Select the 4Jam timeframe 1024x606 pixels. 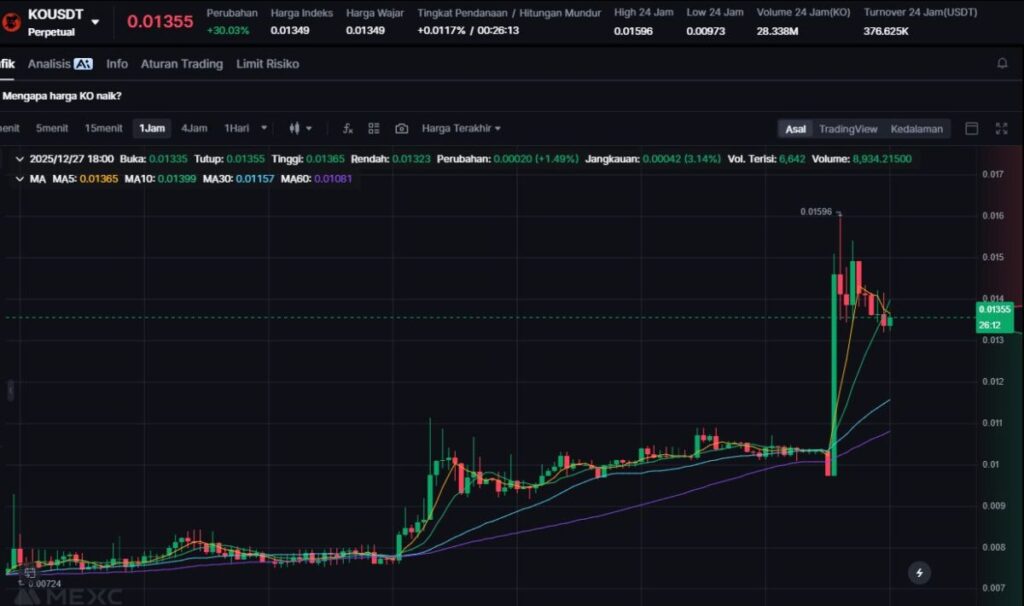point(194,128)
